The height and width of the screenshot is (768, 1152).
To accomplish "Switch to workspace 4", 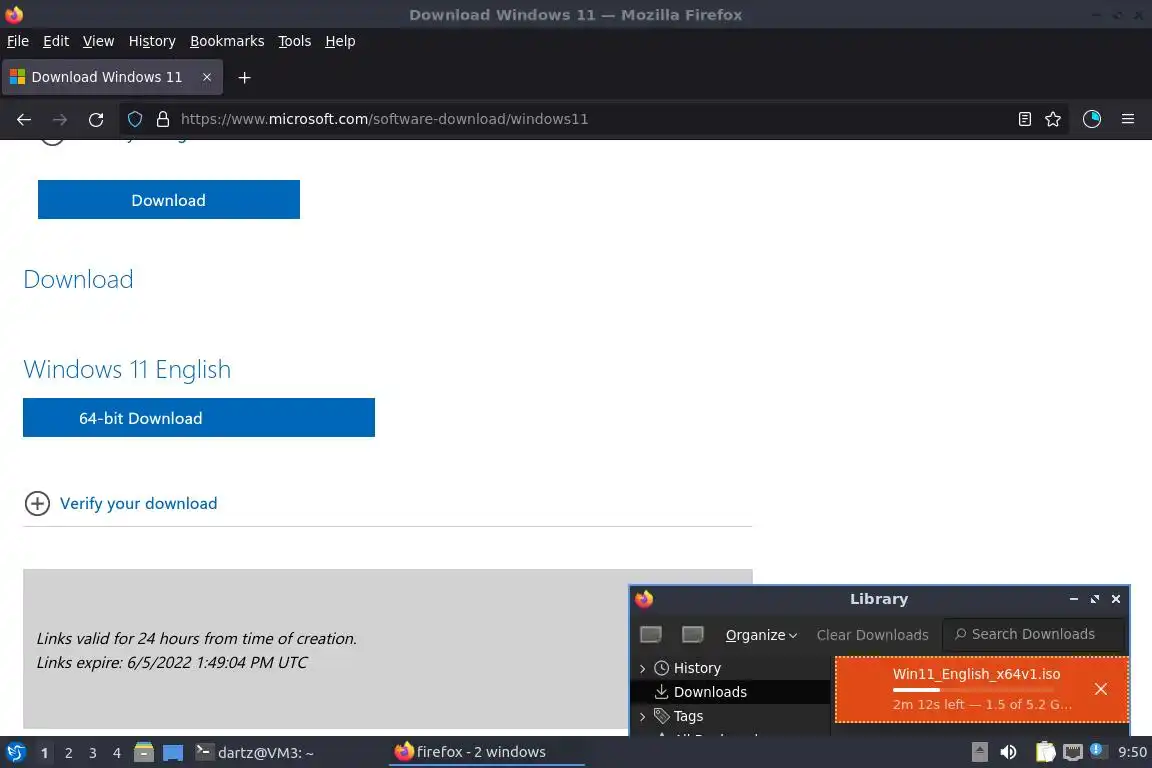I will [x=117, y=753].
